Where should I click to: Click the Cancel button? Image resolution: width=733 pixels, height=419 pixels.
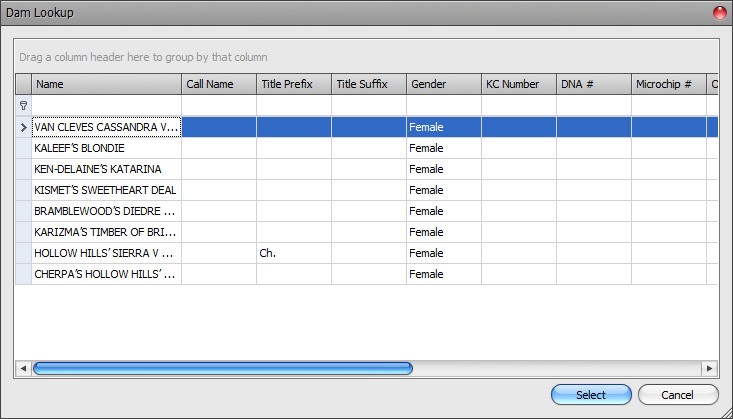[678, 395]
